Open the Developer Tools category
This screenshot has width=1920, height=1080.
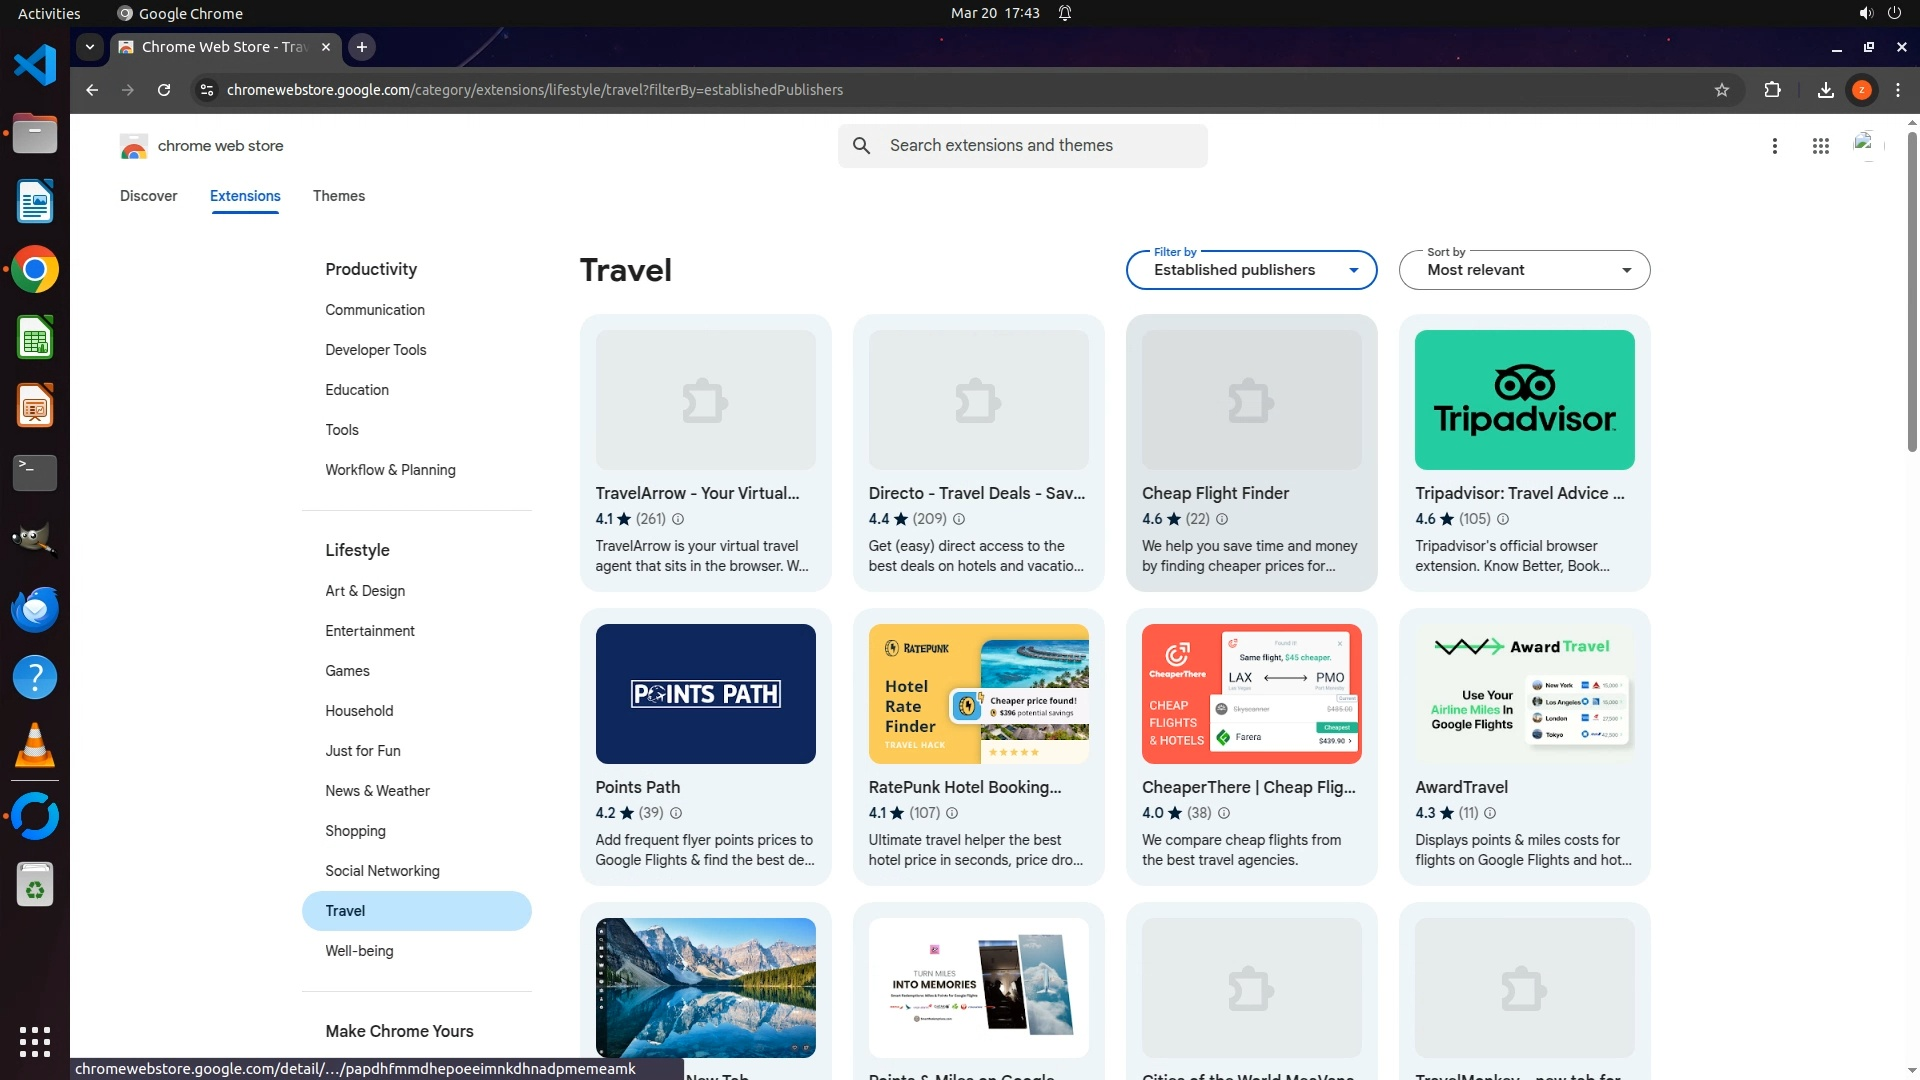point(375,350)
